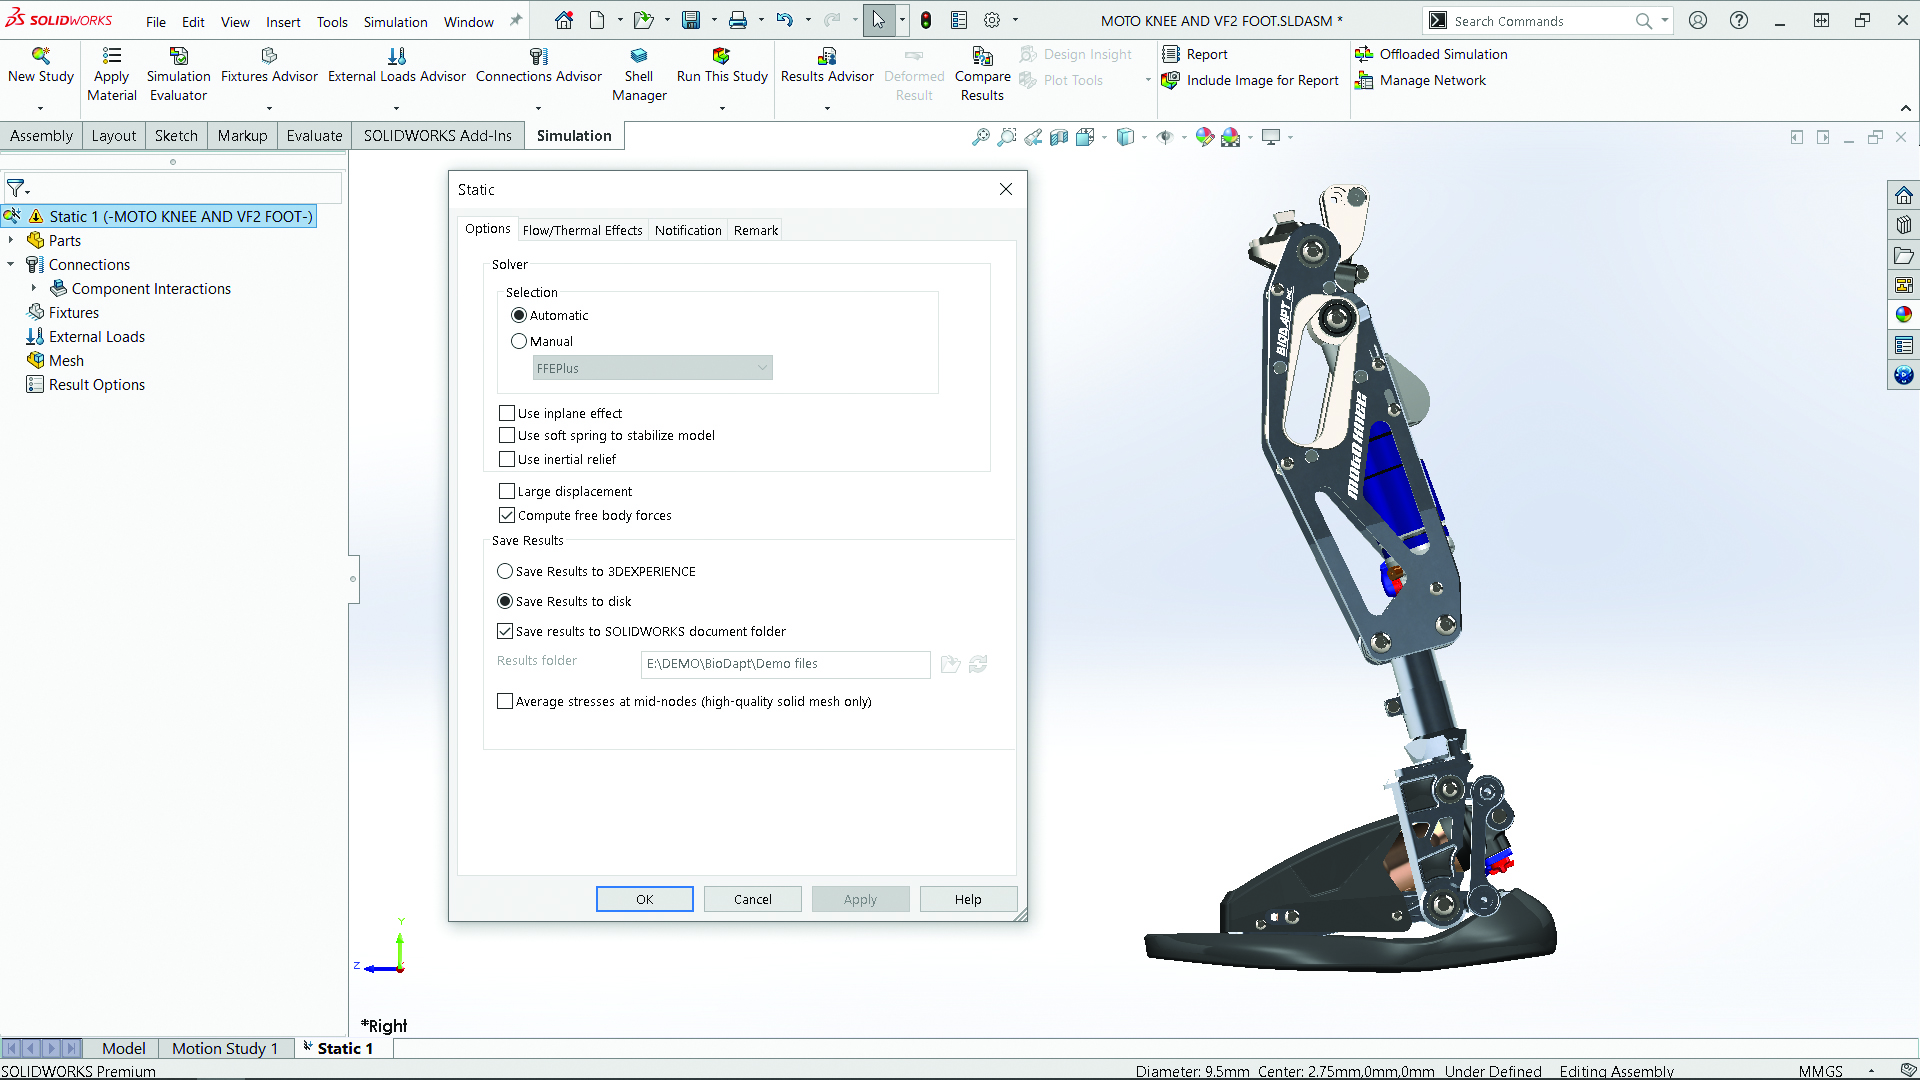The height and width of the screenshot is (1080, 1920).
Task: Open the Simulation menu
Action: pos(395,21)
